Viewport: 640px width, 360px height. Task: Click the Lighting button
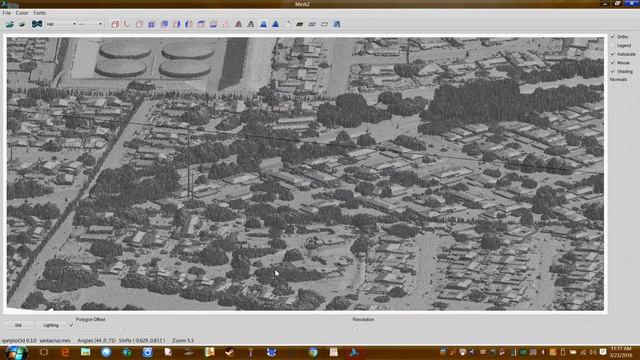[51, 325]
